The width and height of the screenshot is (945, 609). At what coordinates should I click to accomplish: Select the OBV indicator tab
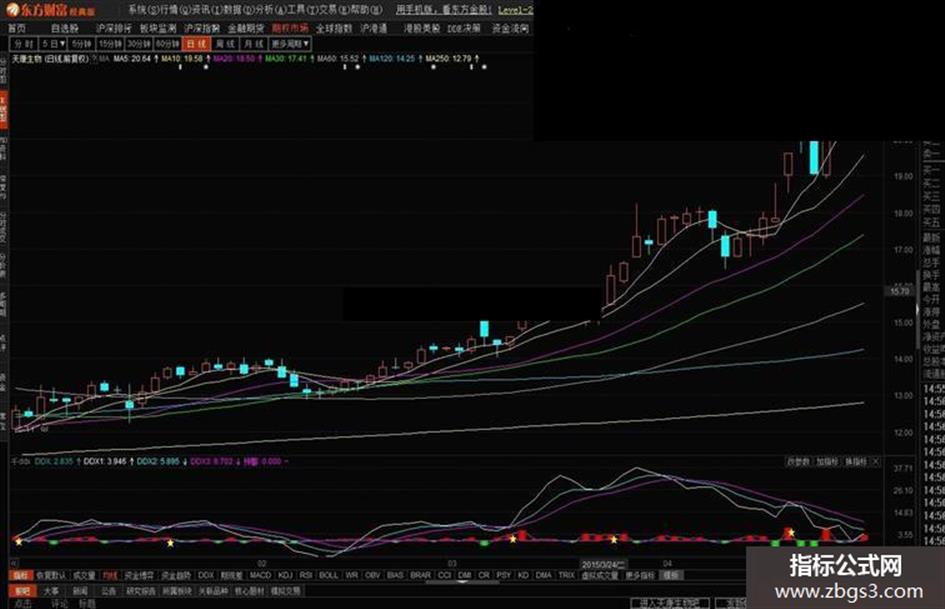tap(373, 576)
